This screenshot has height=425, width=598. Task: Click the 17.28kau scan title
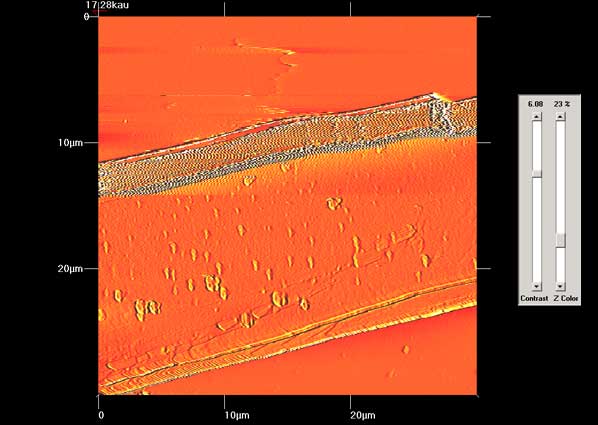tap(108, 5)
